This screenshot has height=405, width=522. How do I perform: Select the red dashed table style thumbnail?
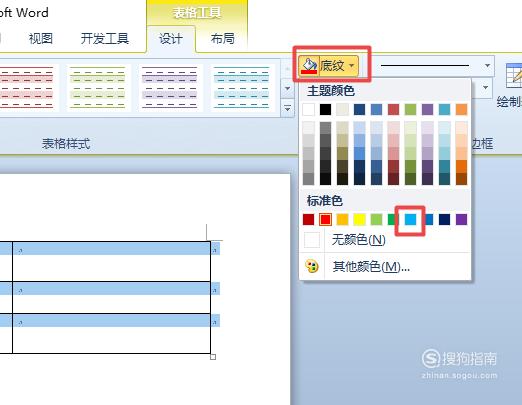click(x=27, y=87)
